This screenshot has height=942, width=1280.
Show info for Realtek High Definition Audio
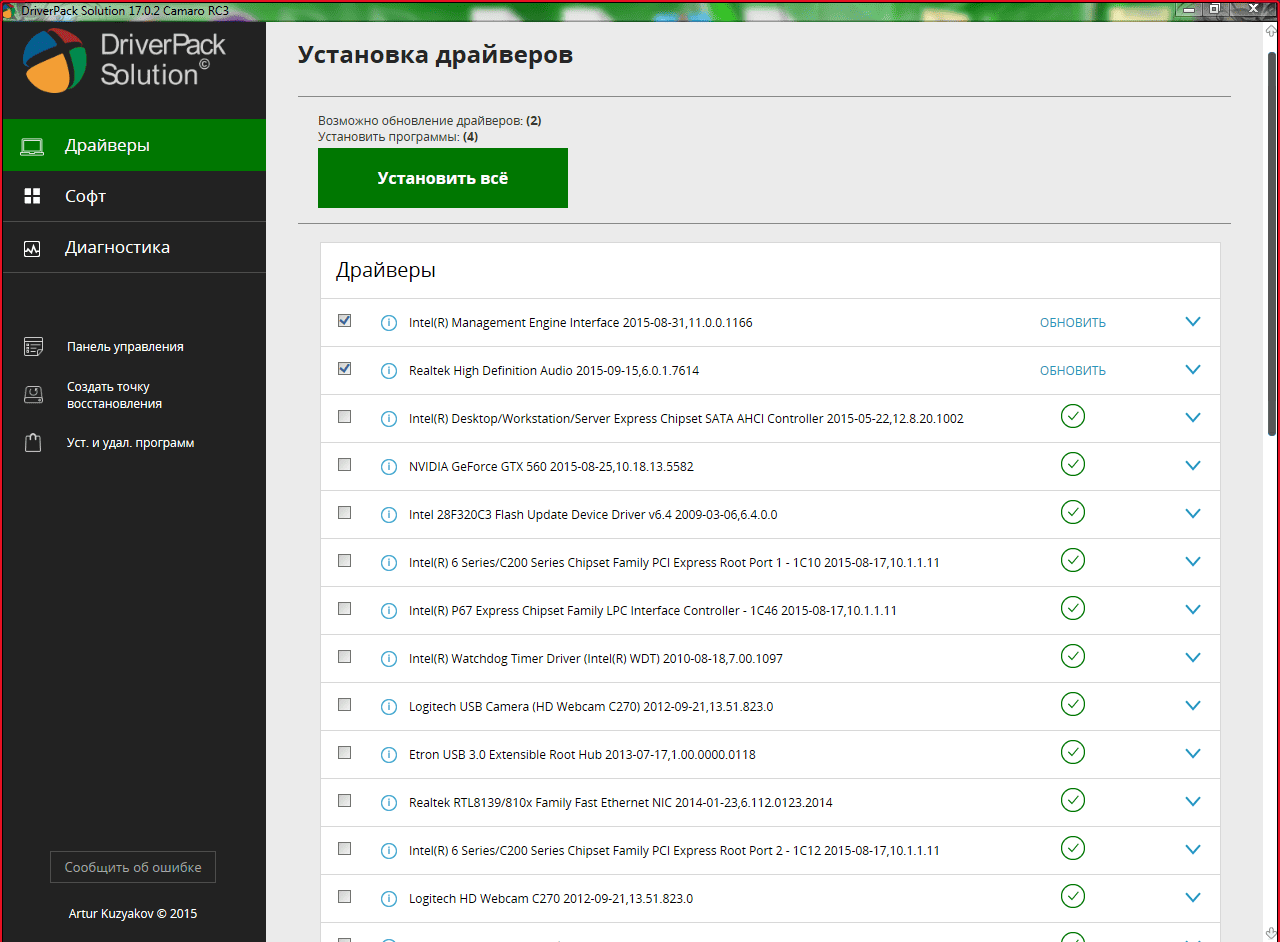[389, 371]
